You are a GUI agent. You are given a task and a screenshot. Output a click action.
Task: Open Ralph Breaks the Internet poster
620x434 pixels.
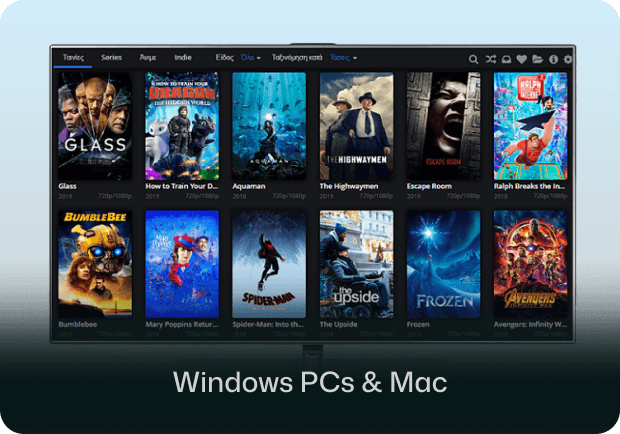(530, 126)
